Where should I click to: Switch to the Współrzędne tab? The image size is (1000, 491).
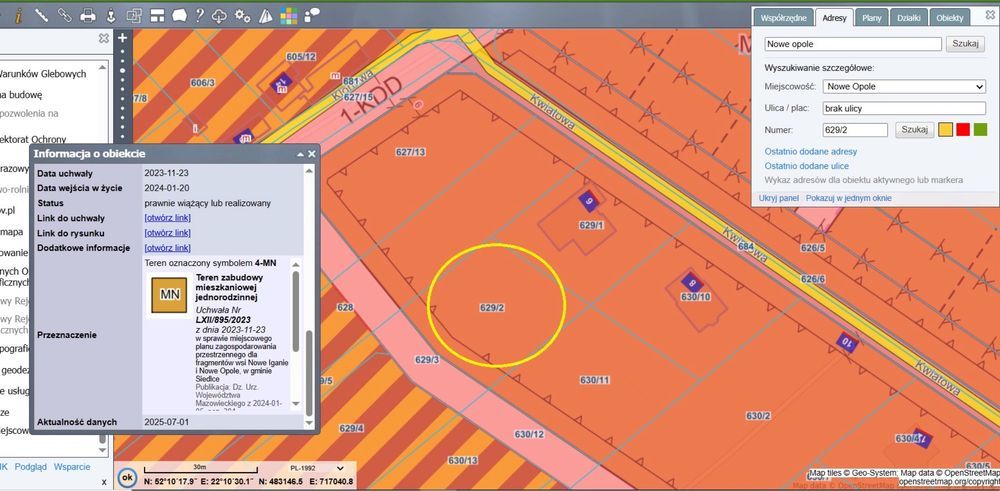pos(783,18)
